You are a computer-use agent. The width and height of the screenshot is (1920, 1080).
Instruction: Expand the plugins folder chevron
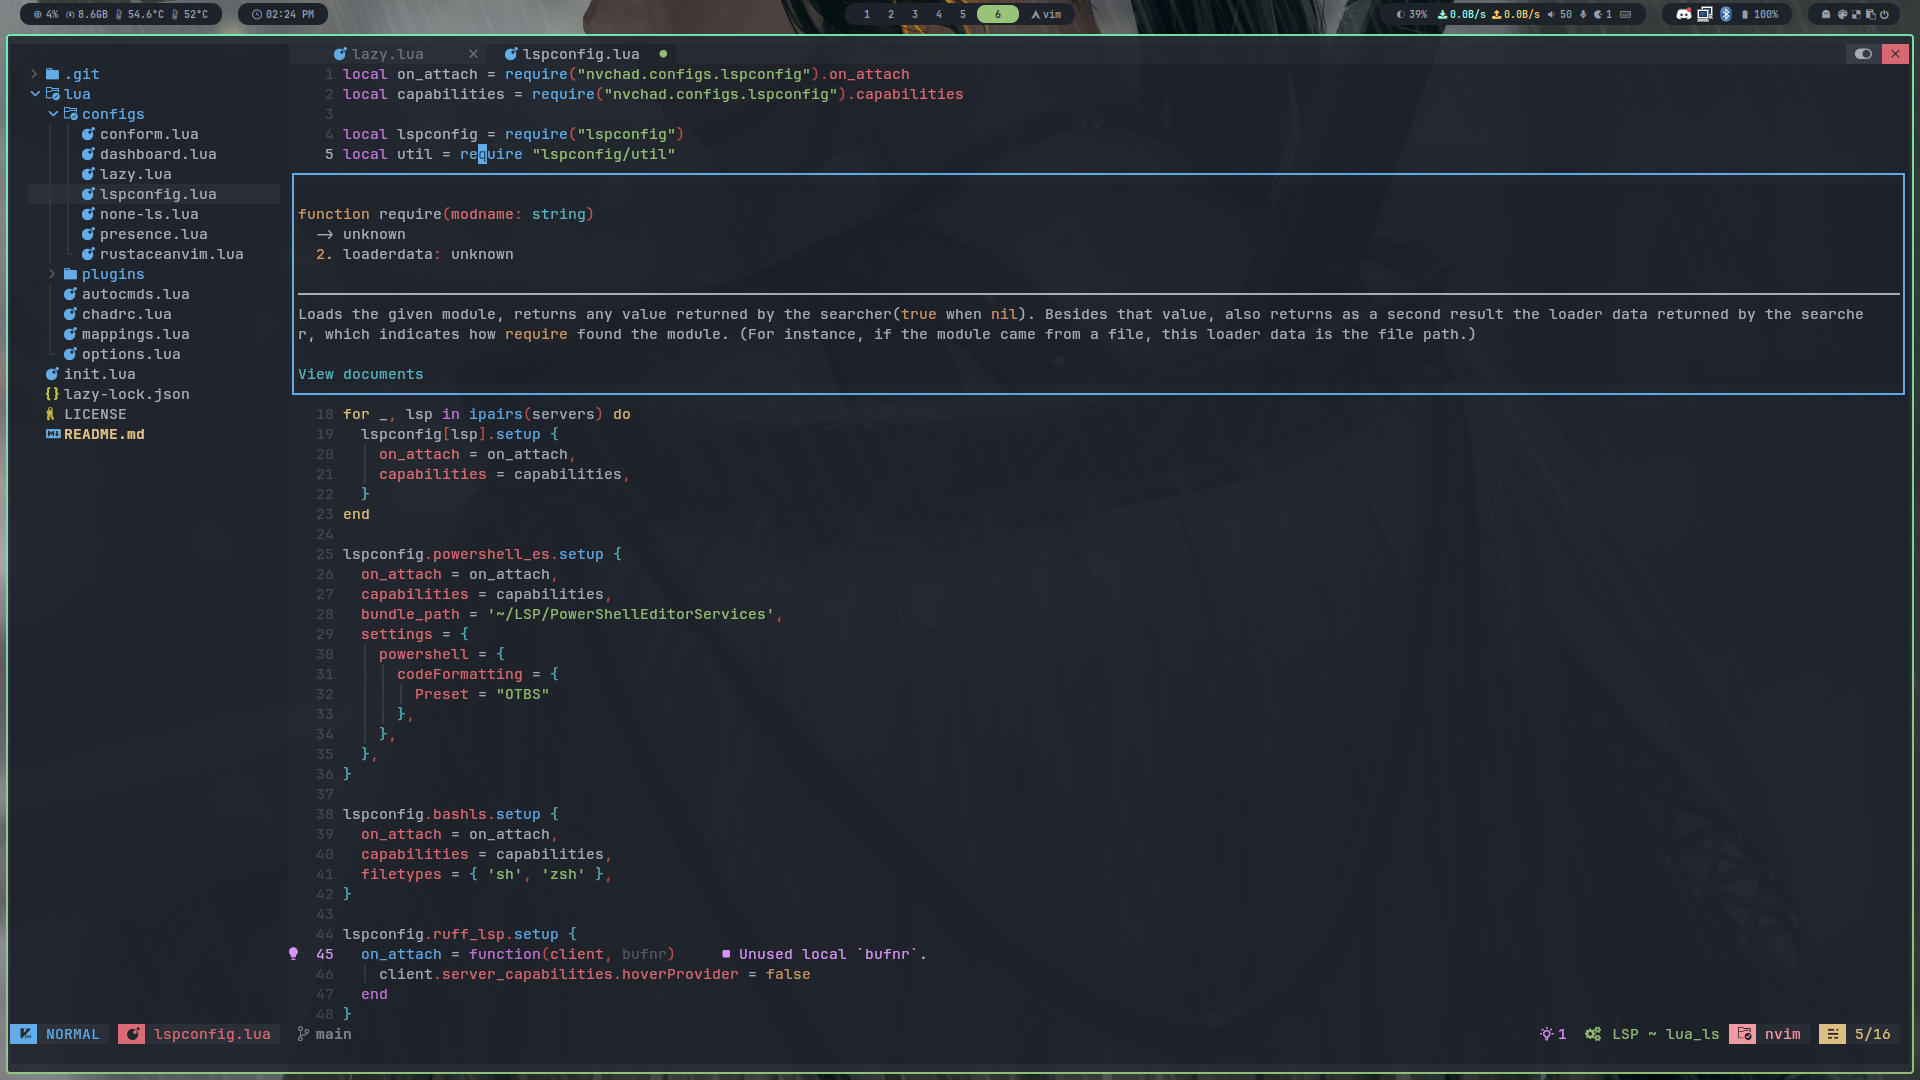52,274
